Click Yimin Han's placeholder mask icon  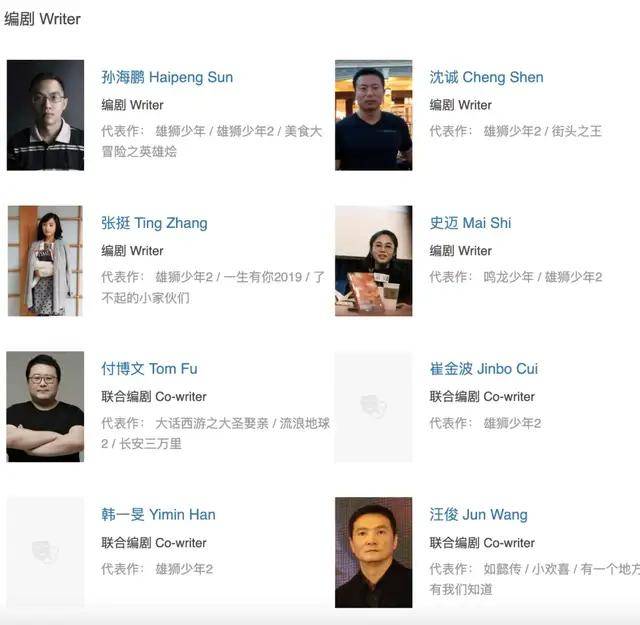coord(45,552)
